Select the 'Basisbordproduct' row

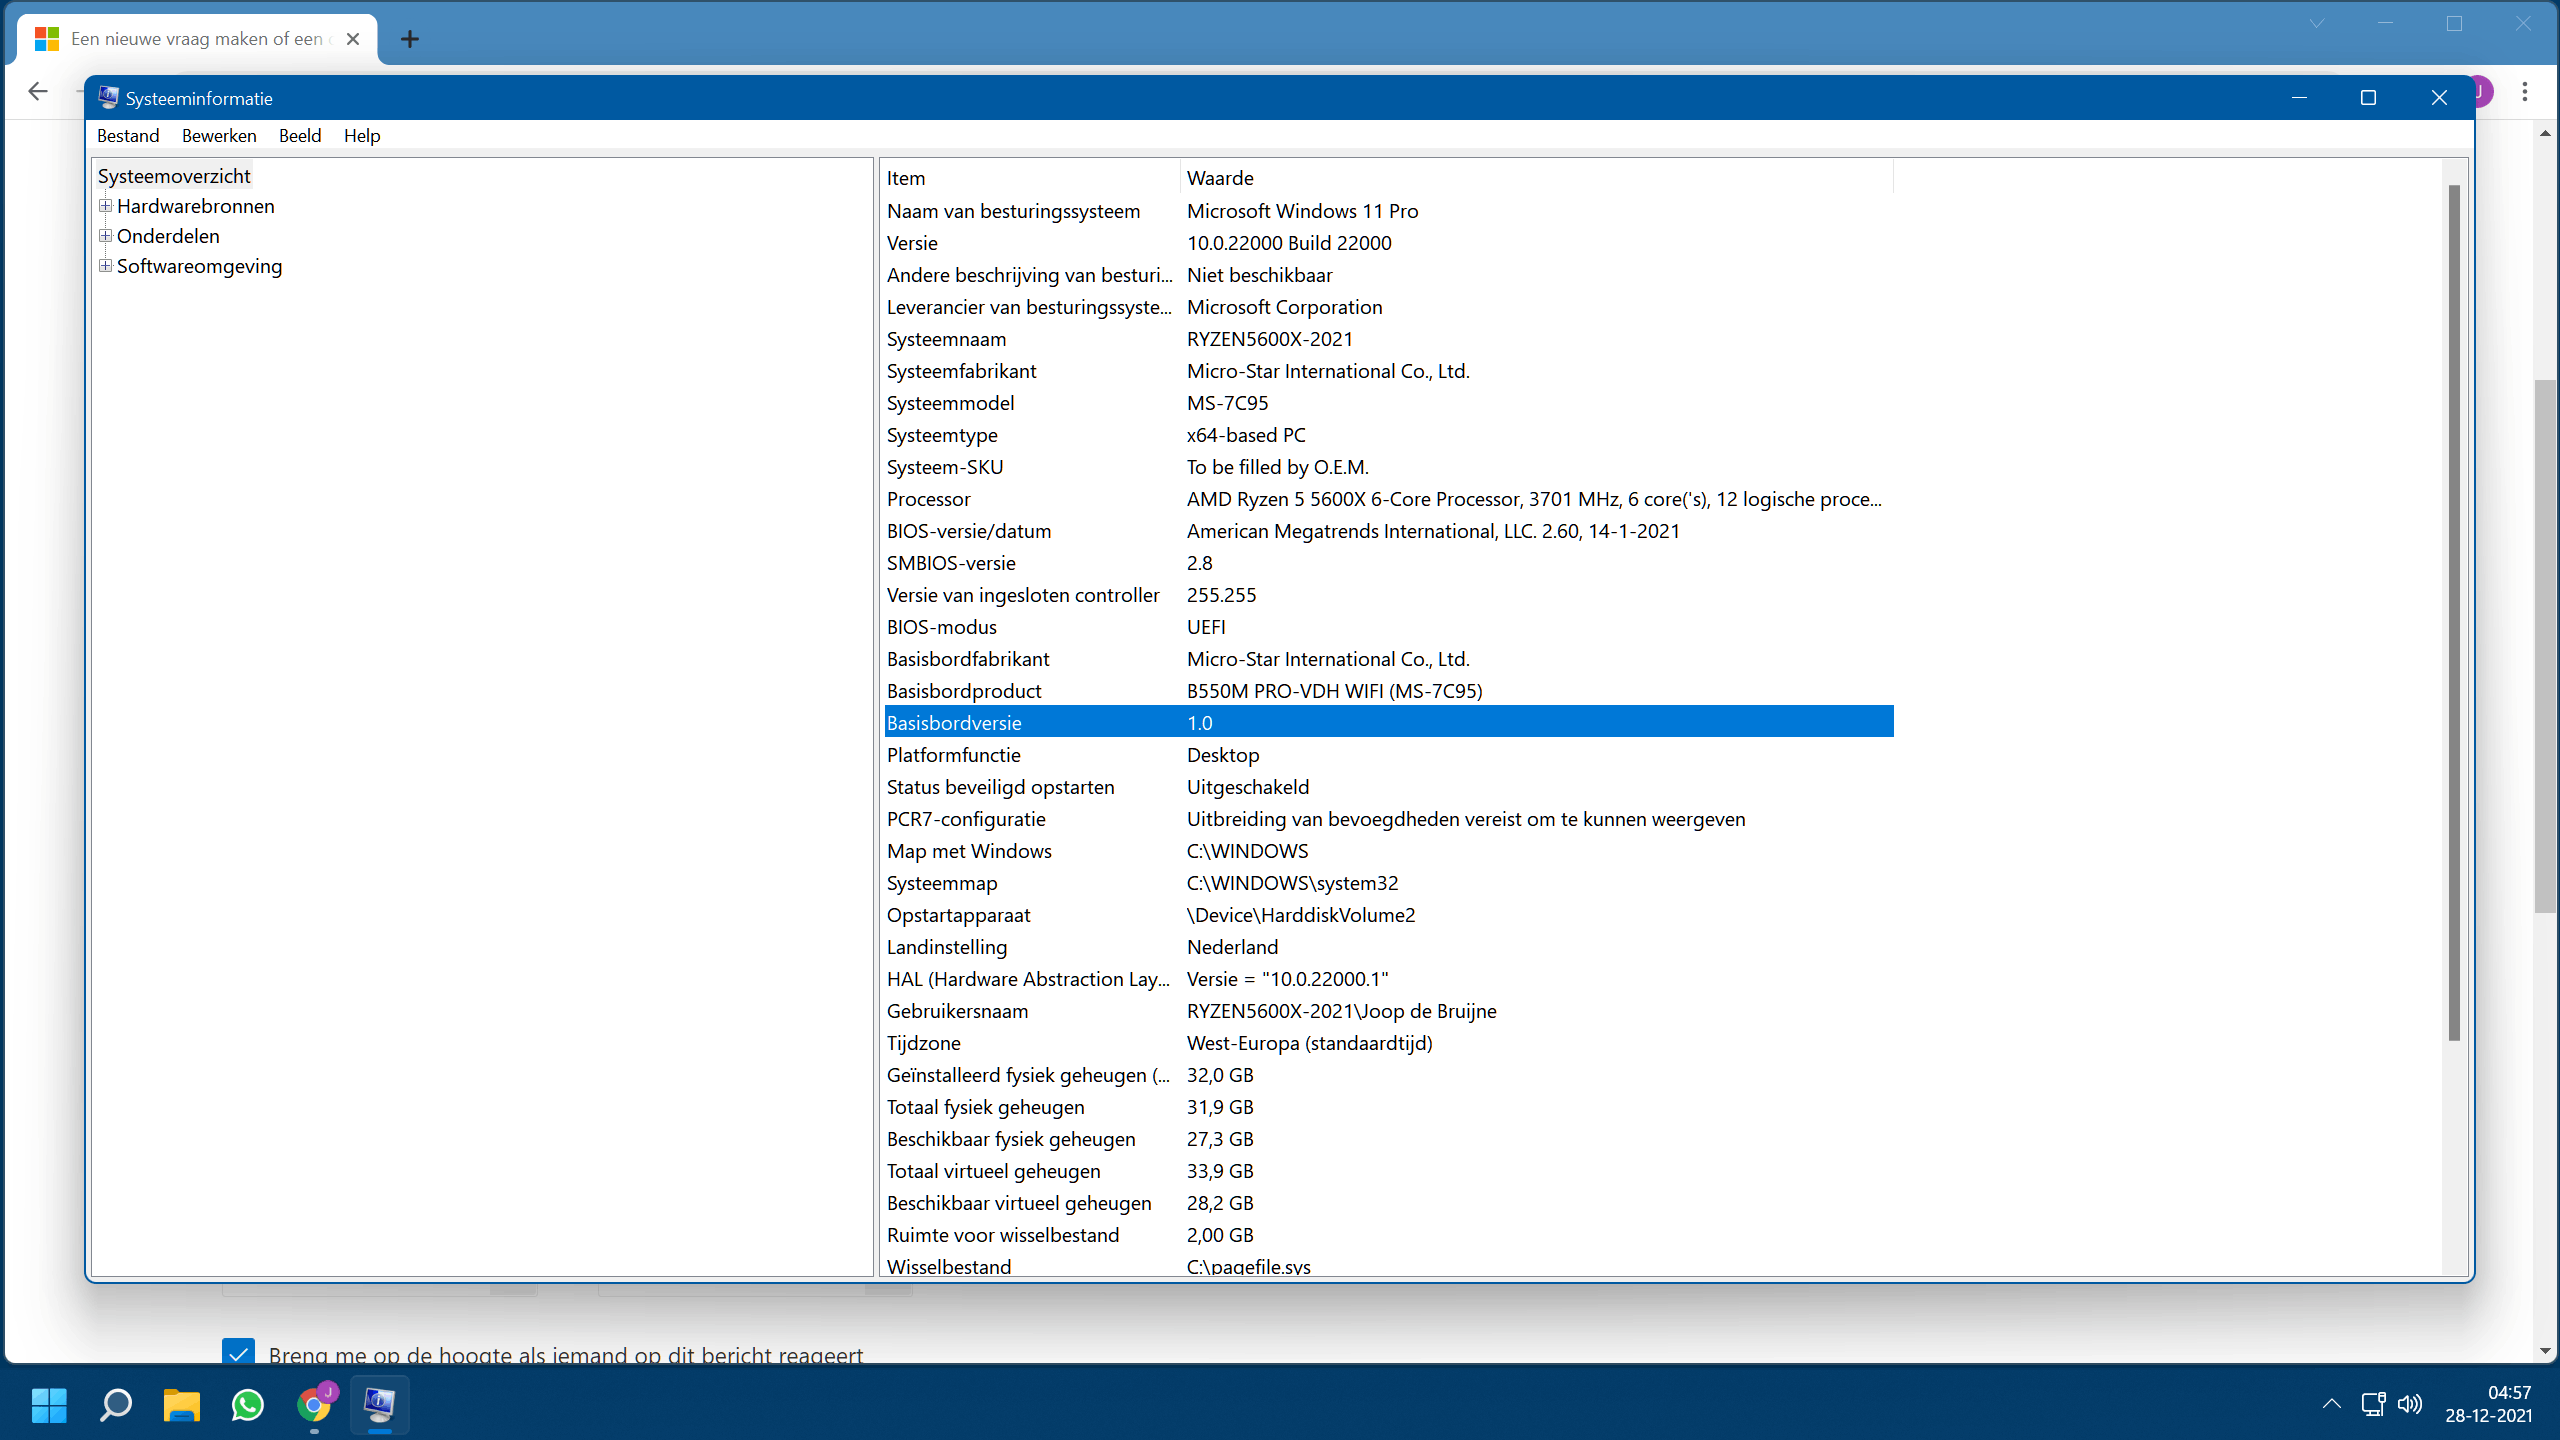[1389, 691]
